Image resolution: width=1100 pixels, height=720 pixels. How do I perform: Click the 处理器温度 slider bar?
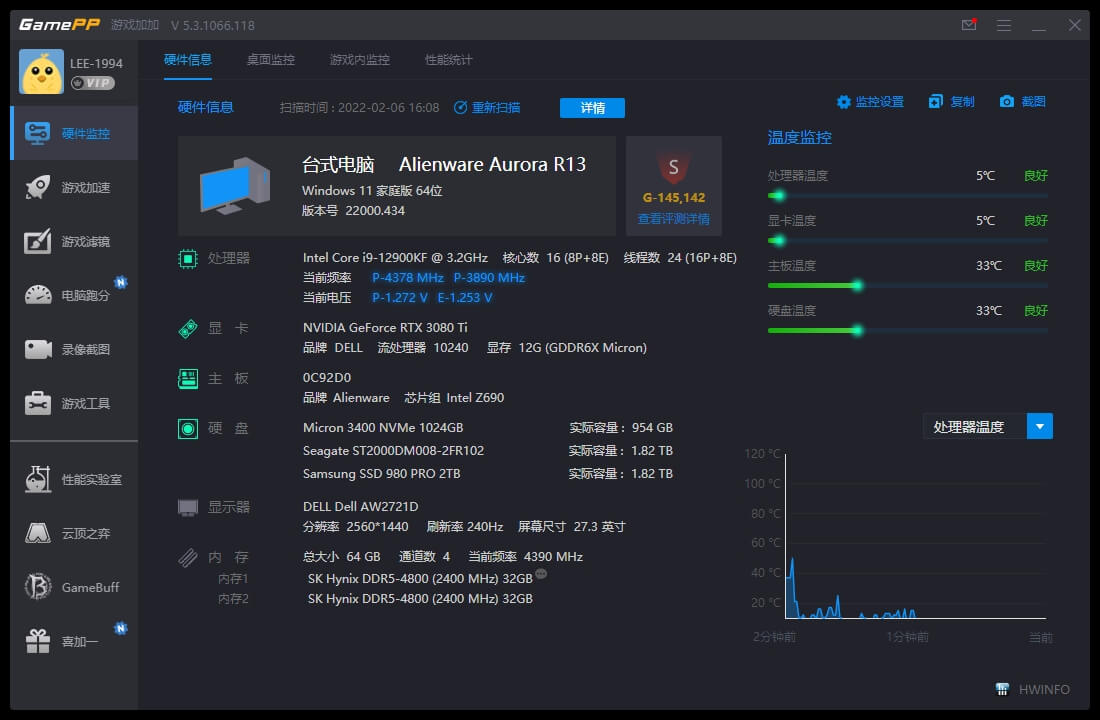(x=908, y=196)
